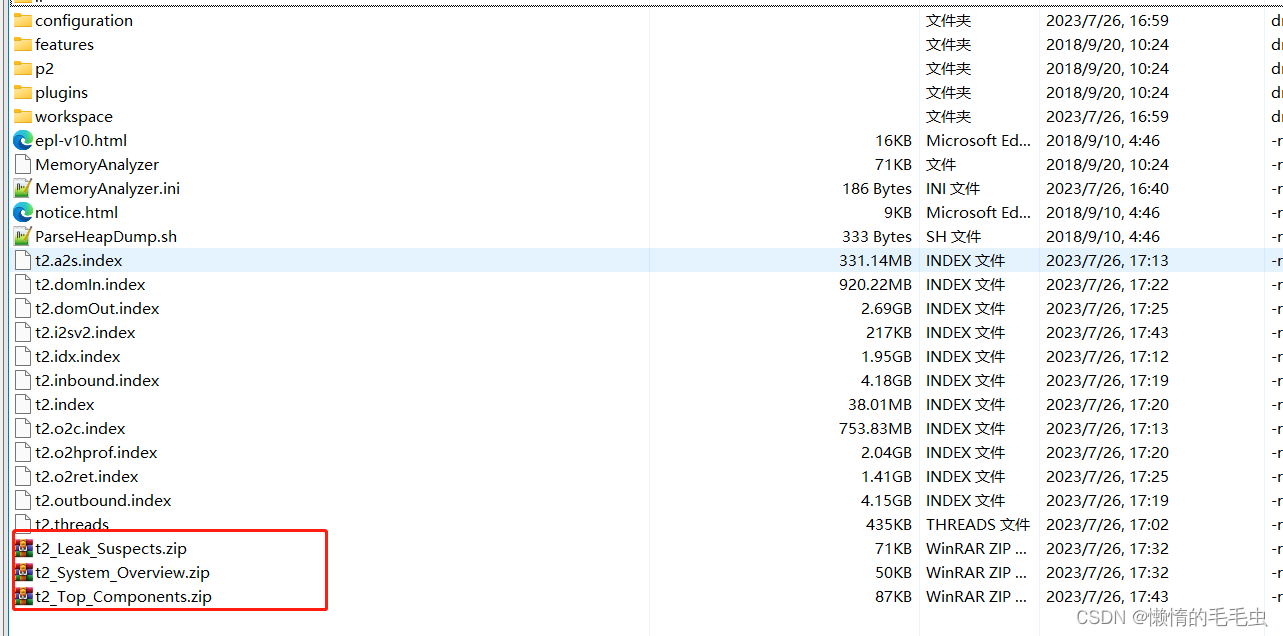Select the plugins folder name
The image size is (1283, 636).
pos(61,92)
